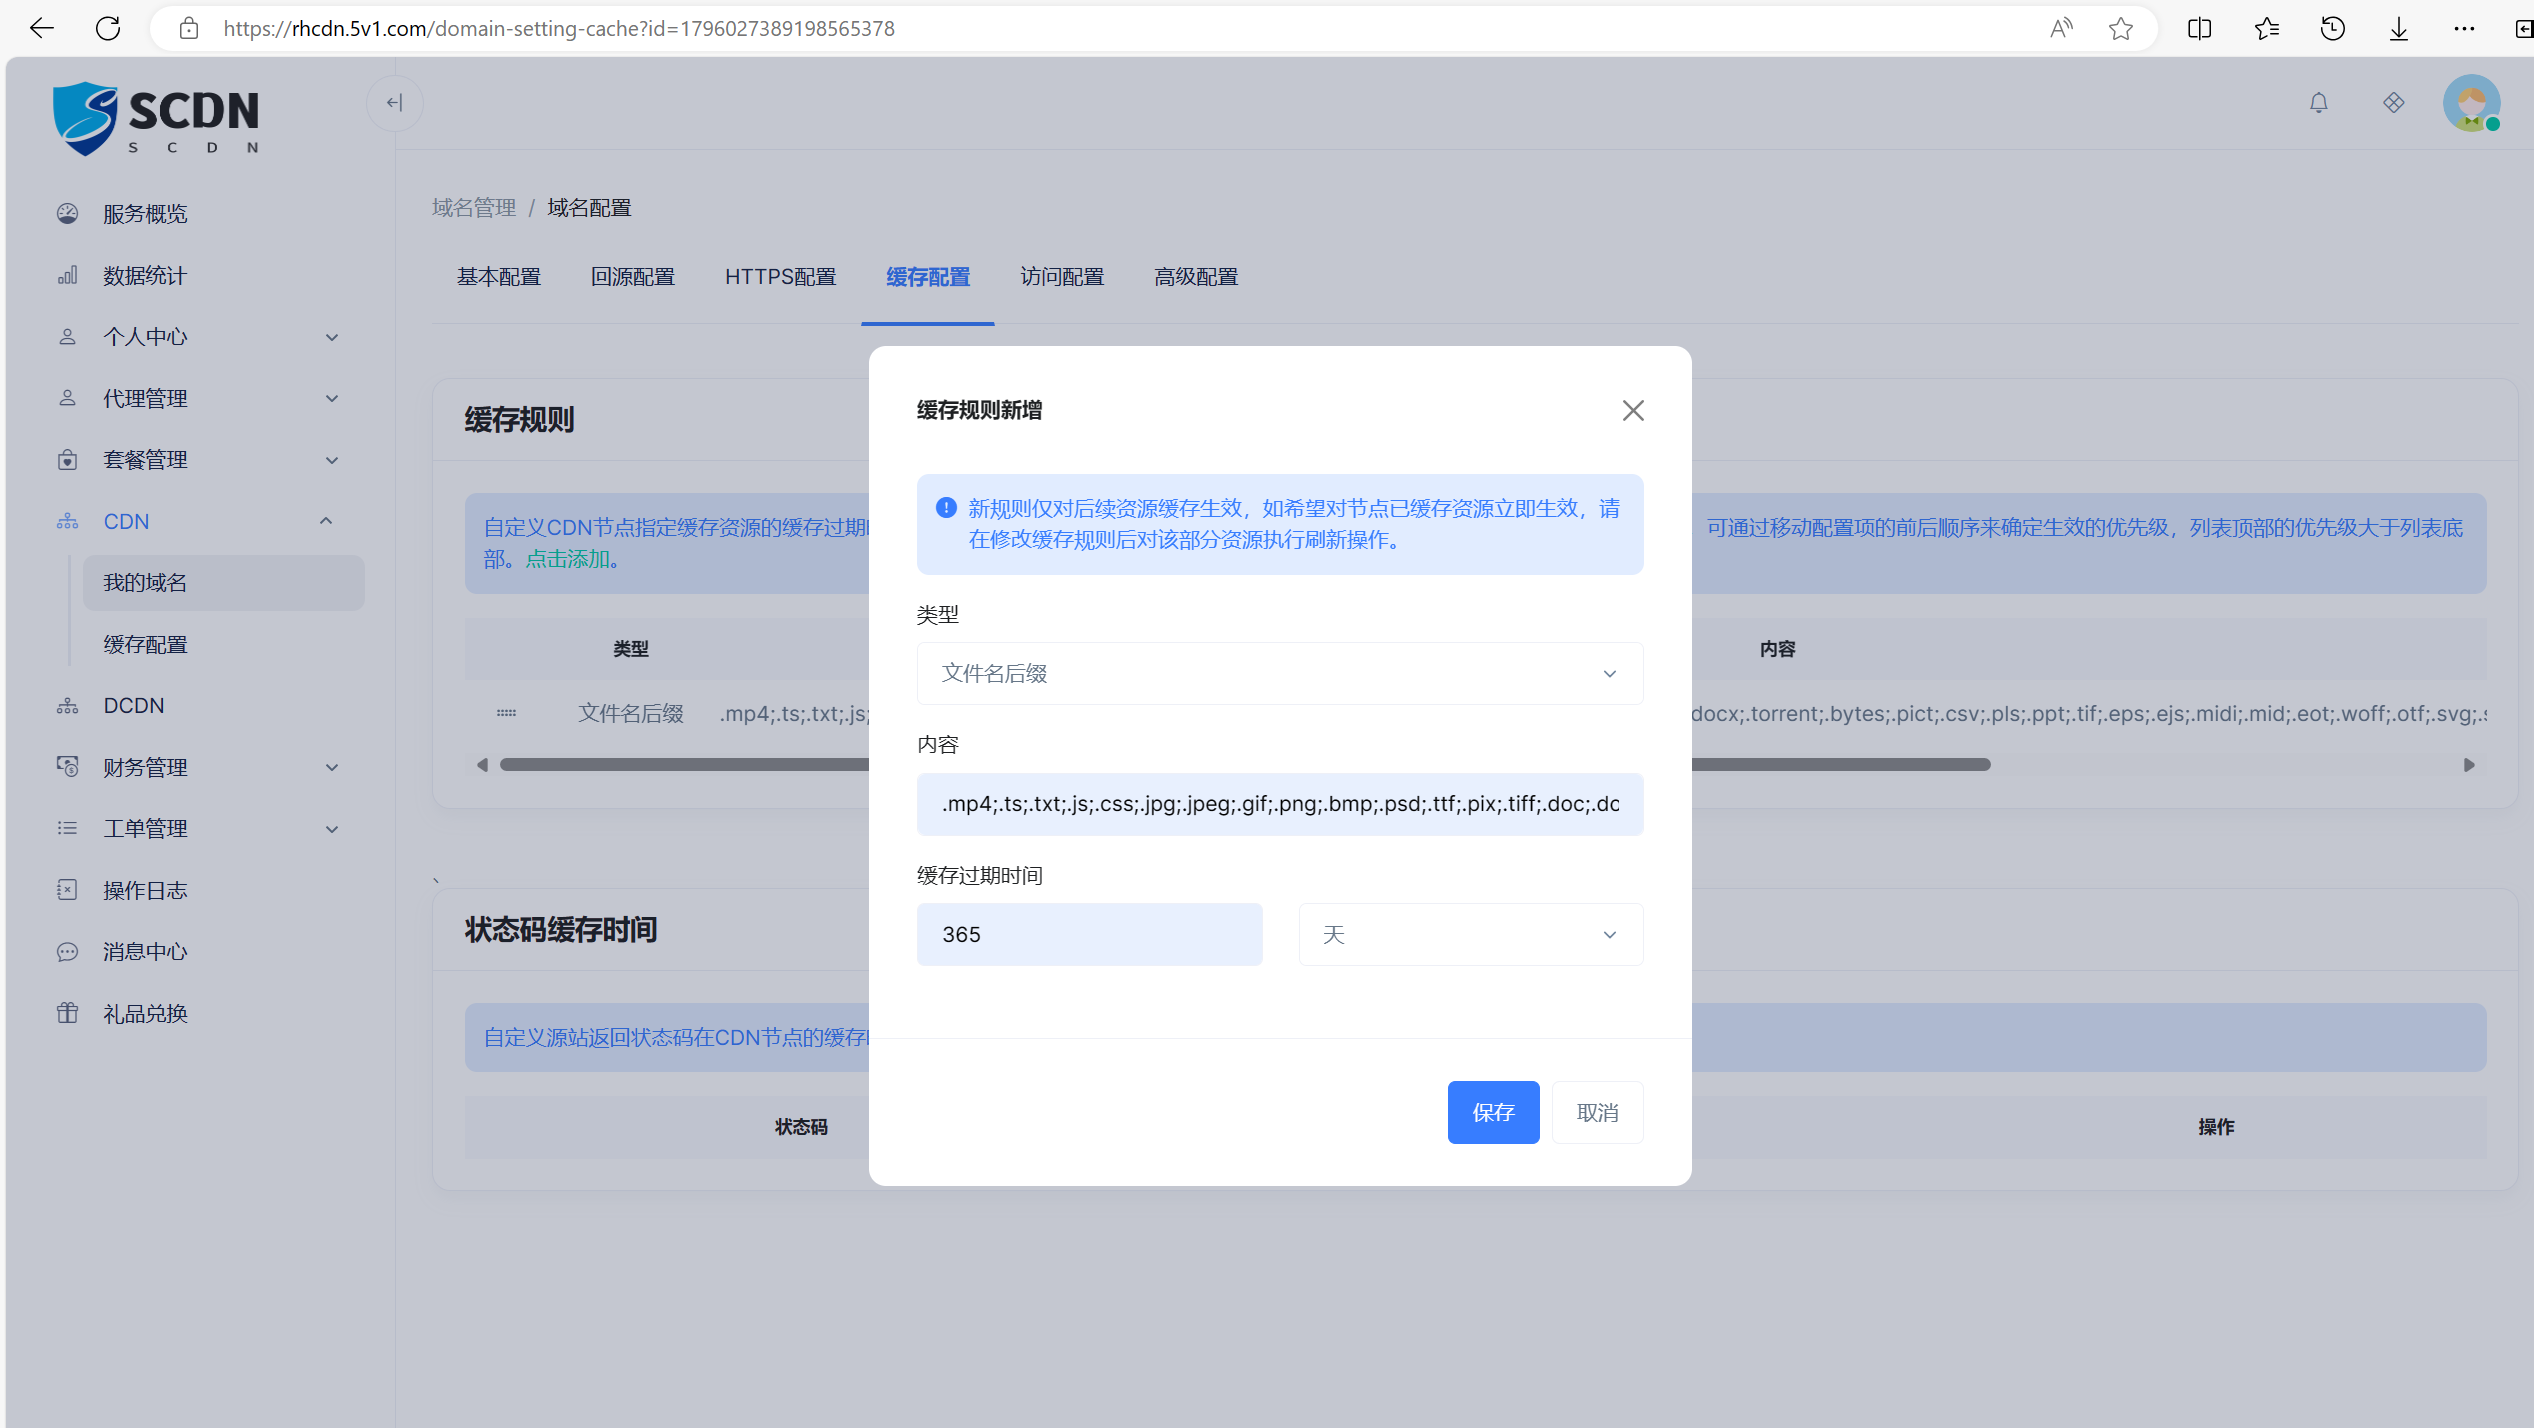
Task: Open the time unit dropdown 天
Action: [x=1470, y=935]
